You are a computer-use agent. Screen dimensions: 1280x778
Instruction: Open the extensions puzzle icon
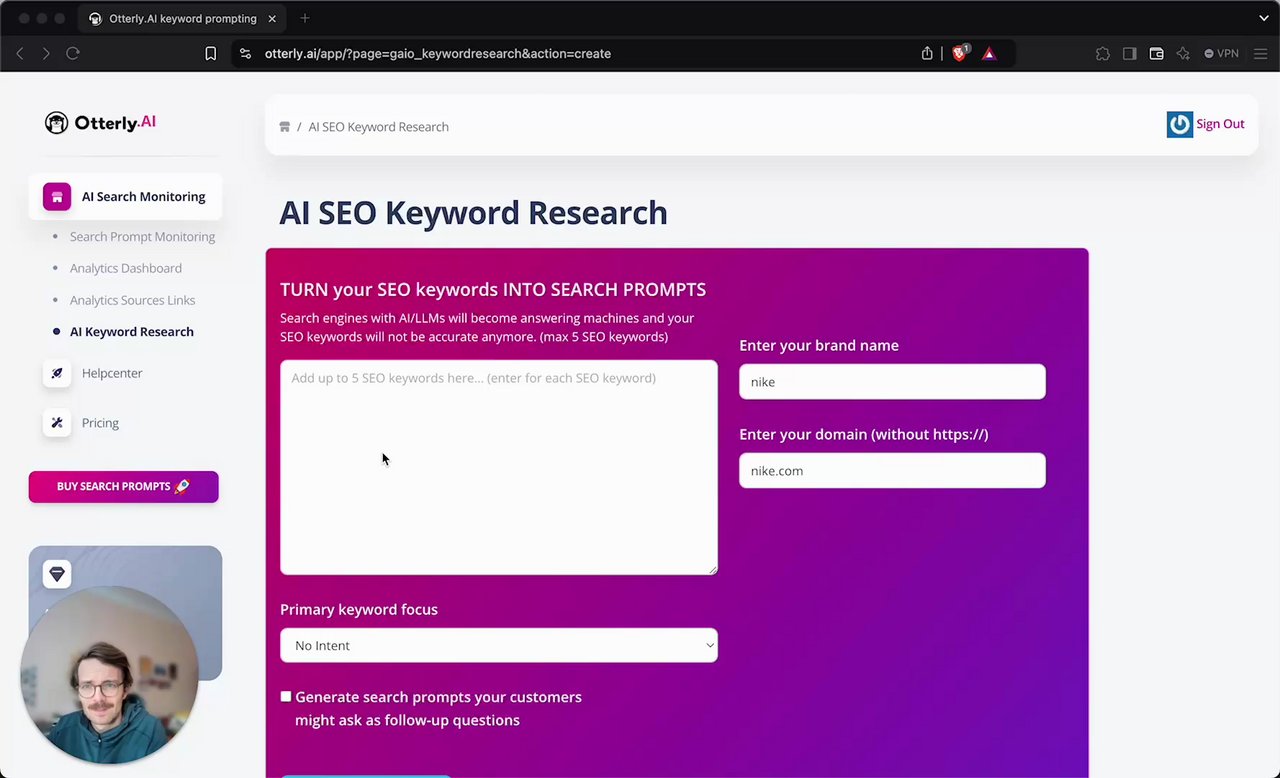[x=1103, y=54]
